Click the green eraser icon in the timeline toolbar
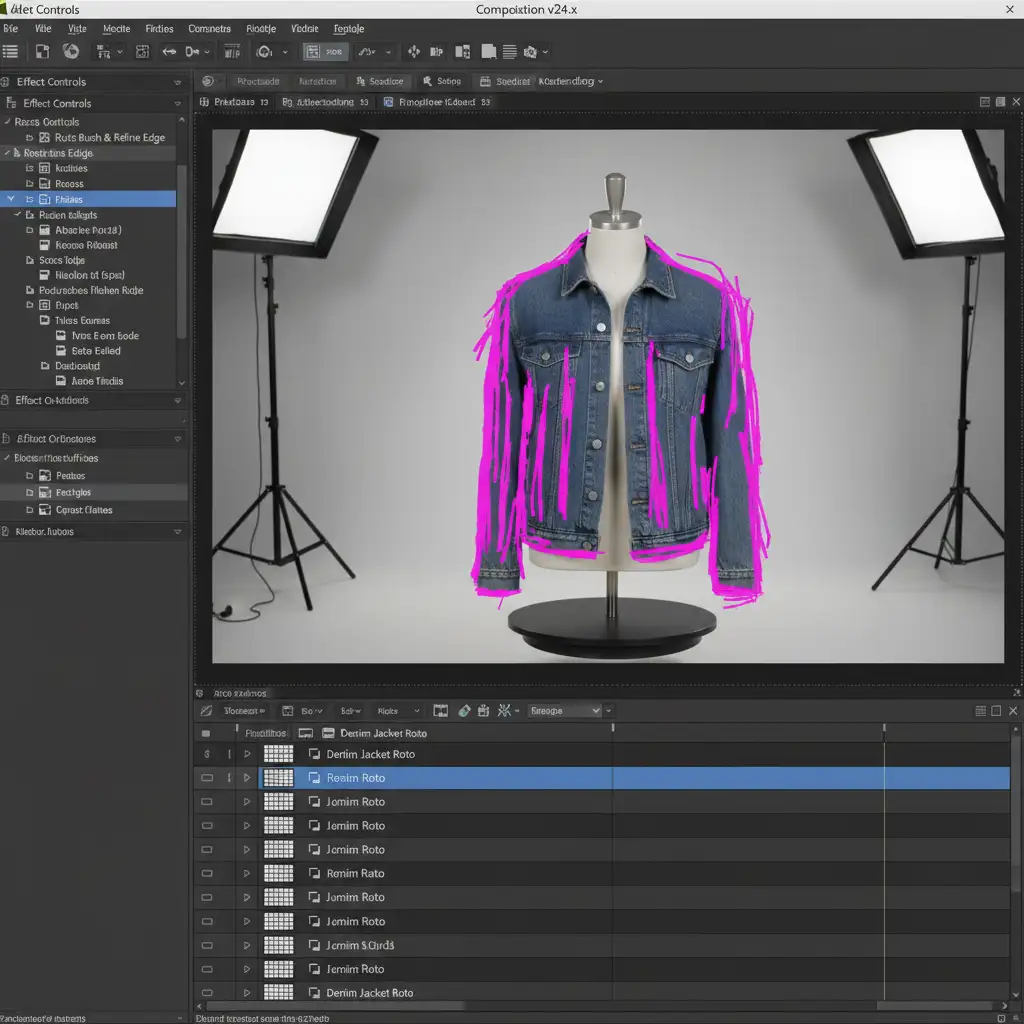Viewport: 1024px width, 1024px height. pyautogui.click(x=464, y=711)
